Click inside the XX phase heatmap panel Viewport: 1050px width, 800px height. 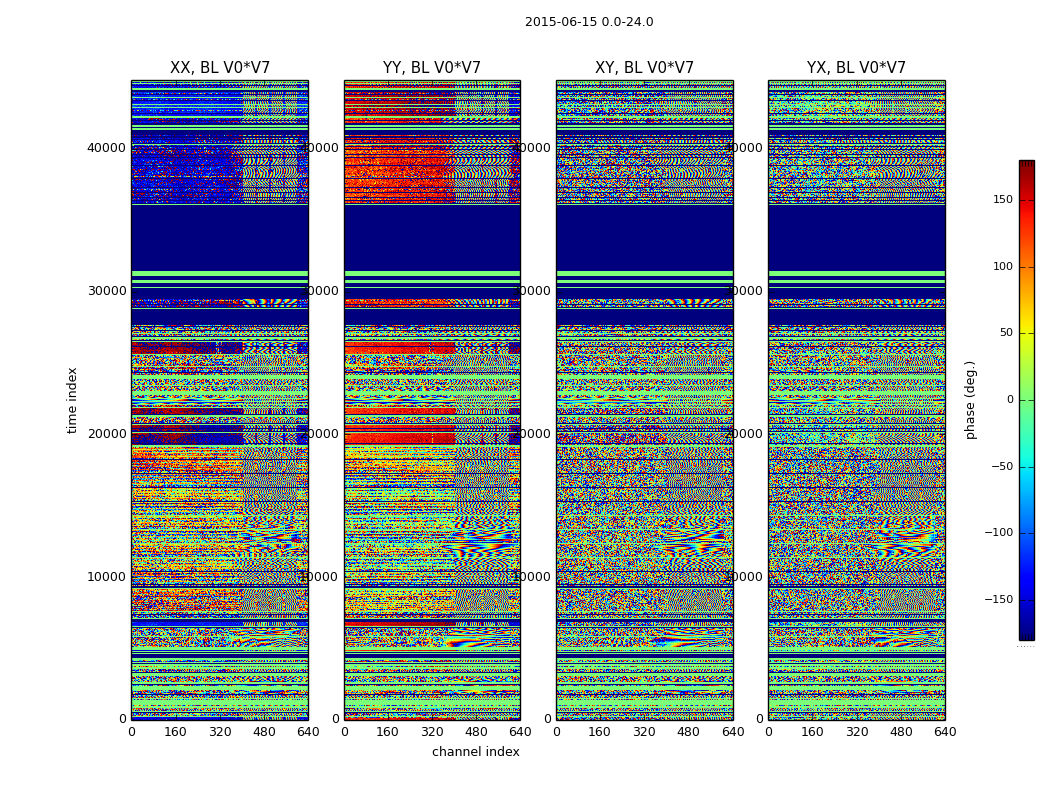(x=220, y=400)
